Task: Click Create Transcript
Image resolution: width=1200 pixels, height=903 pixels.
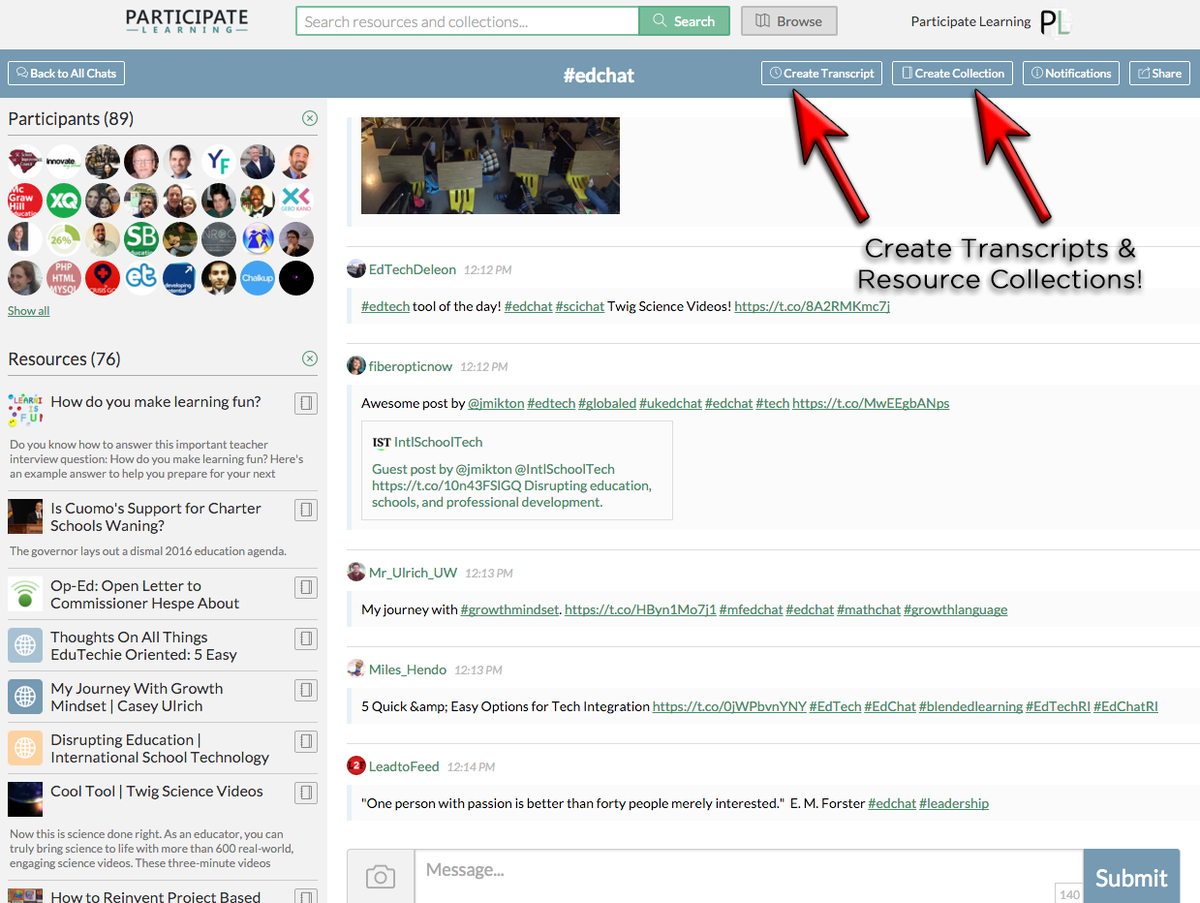Action: (x=821, y=73)
